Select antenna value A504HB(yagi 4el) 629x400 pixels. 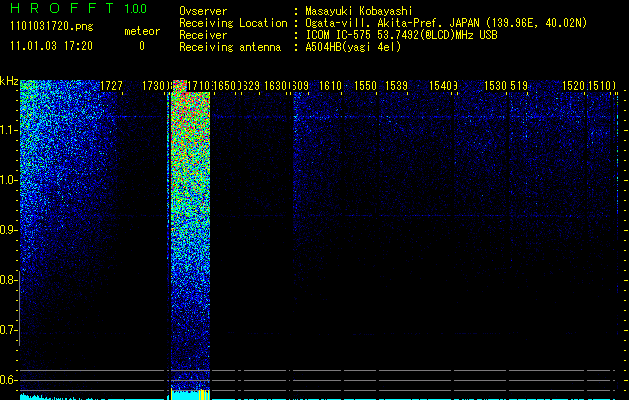tap(353, 47)
